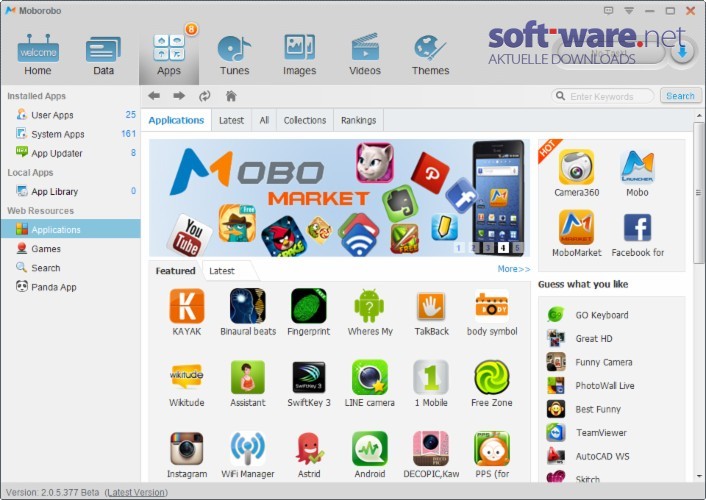The image size is (706, 500).
Task: Click the Mobo Market banner
Action: [x=339, y=198]
